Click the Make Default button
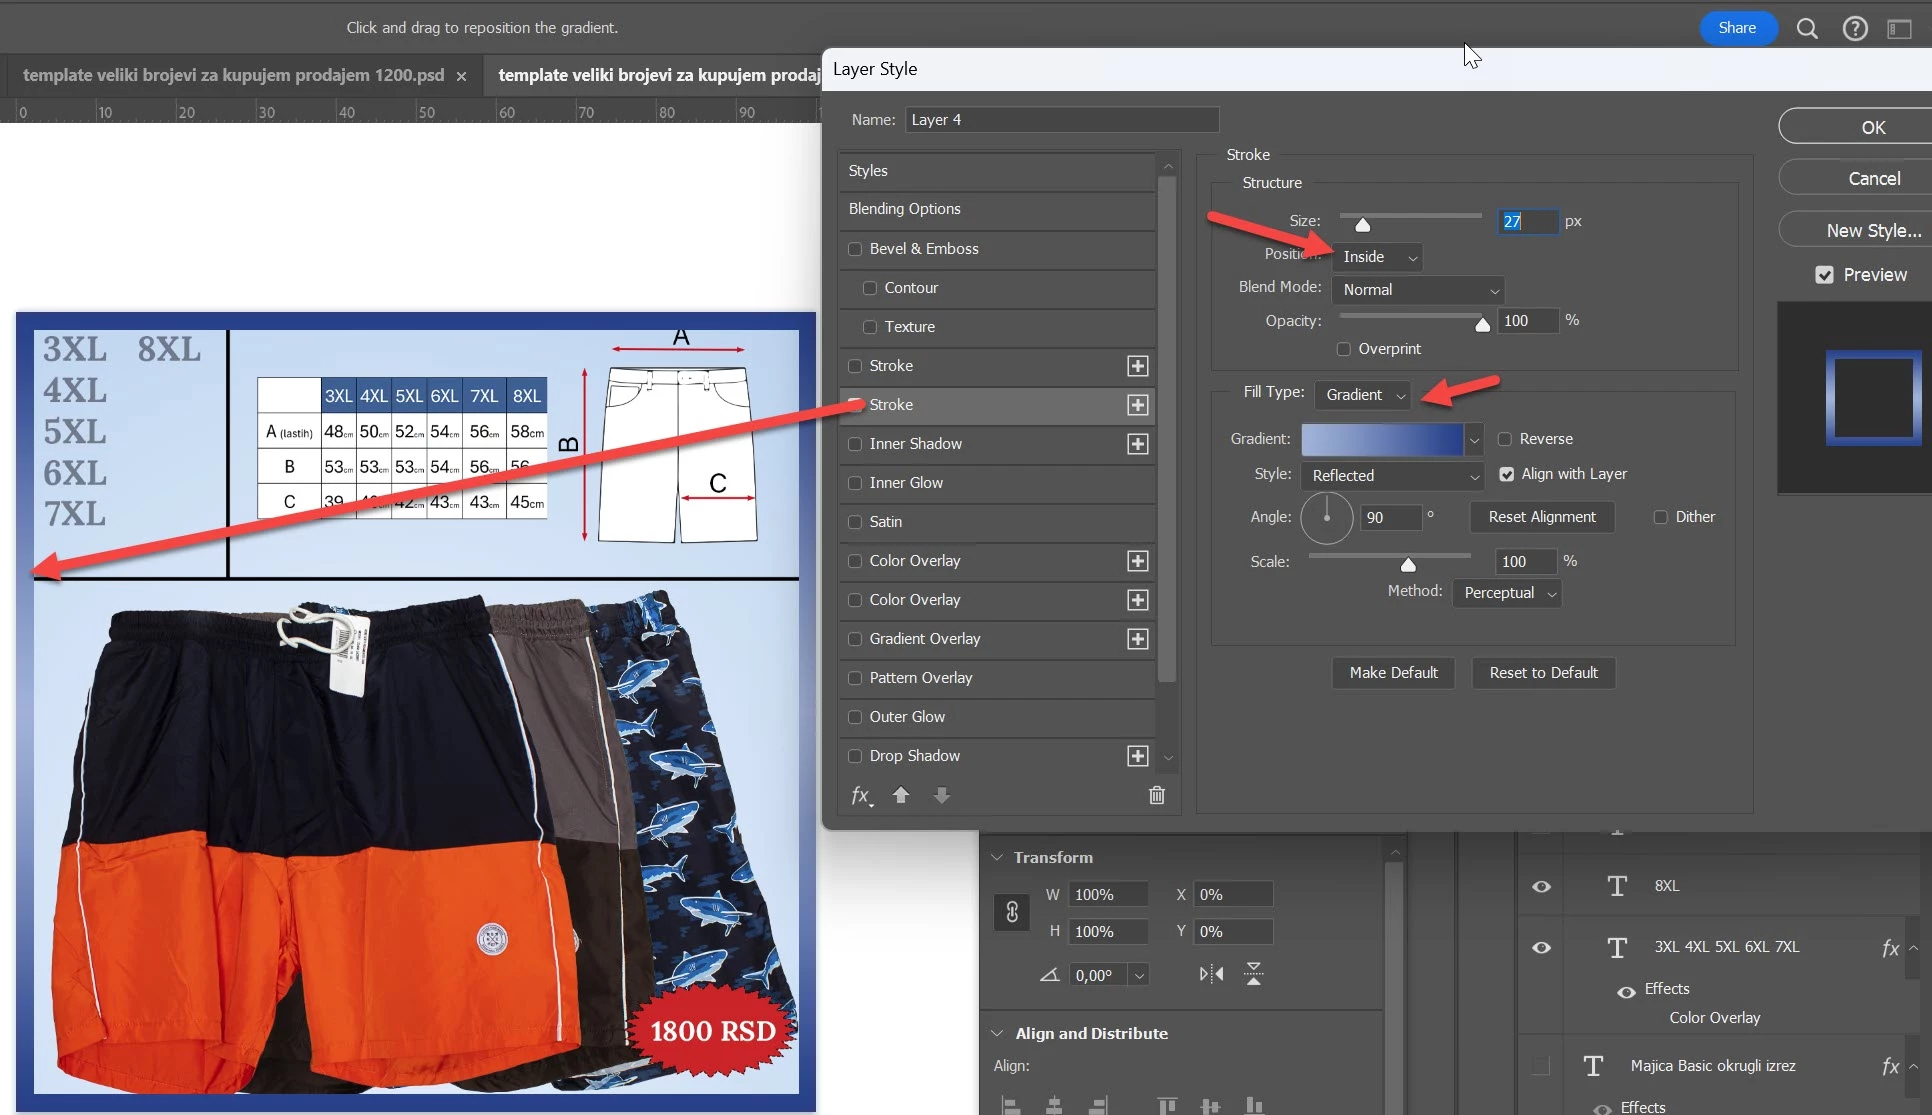The height and width of the screenshot is (1115, 1932). point(1393,673)
